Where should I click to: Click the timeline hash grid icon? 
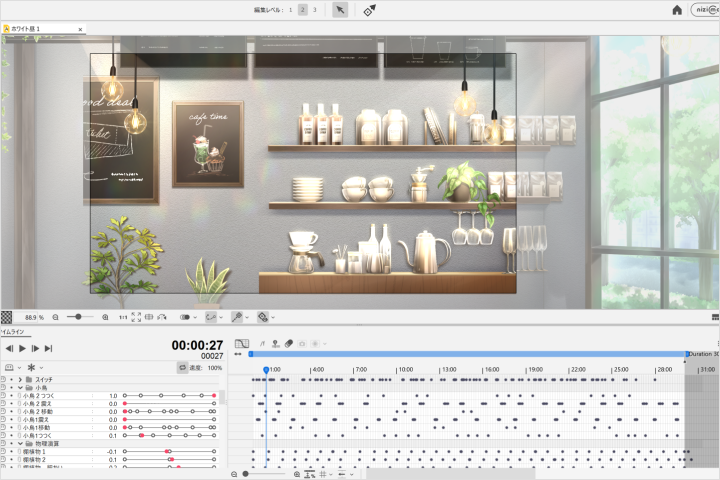click(x=323, y=474)
